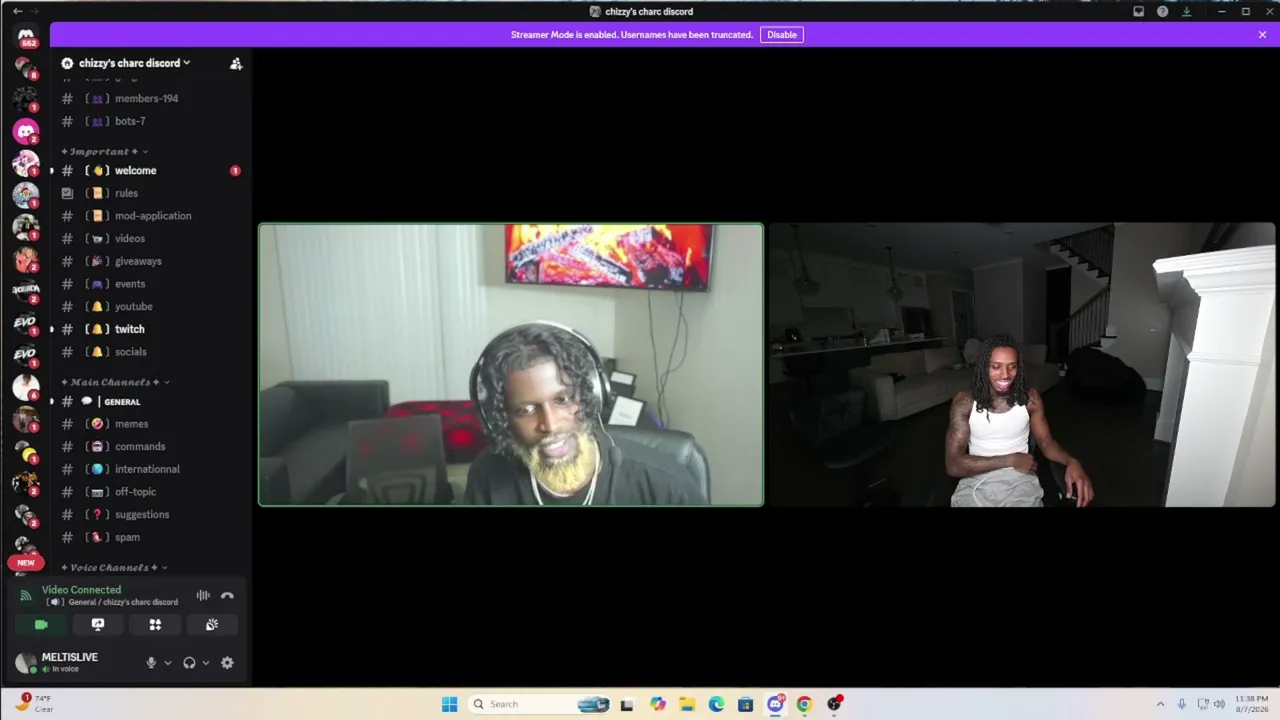Open Copilot from the taskbar
This screenshot has height=720, width=1280.
657,704
